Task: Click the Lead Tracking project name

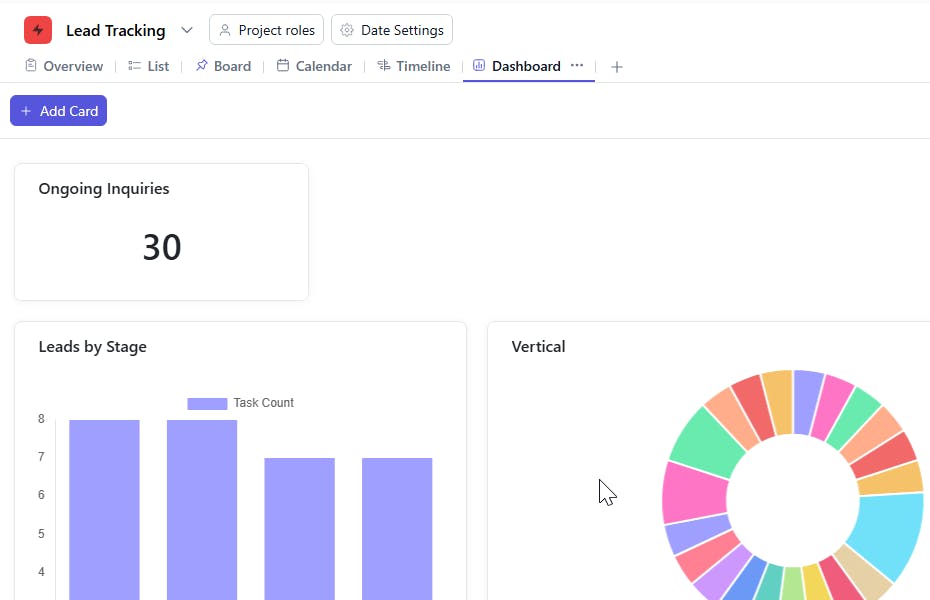Action: click(x=116, y=30)
